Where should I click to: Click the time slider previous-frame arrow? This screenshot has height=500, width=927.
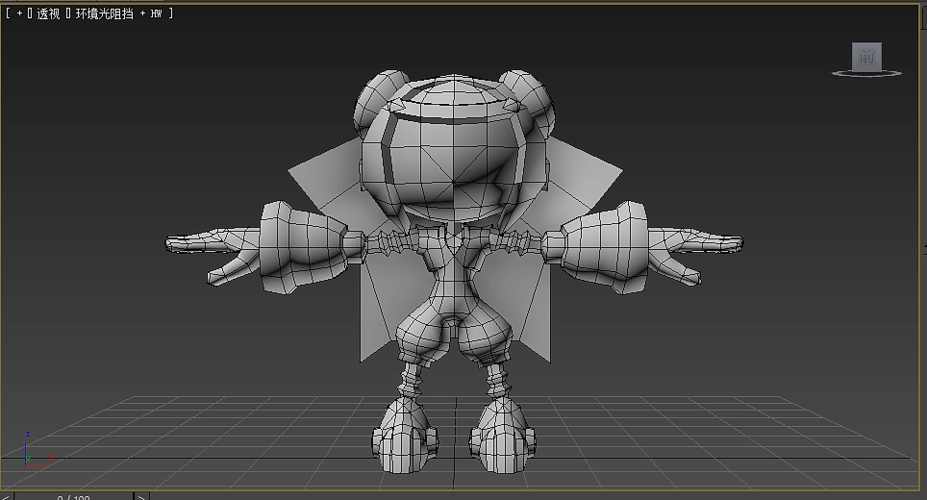click(x=6, y=496)
